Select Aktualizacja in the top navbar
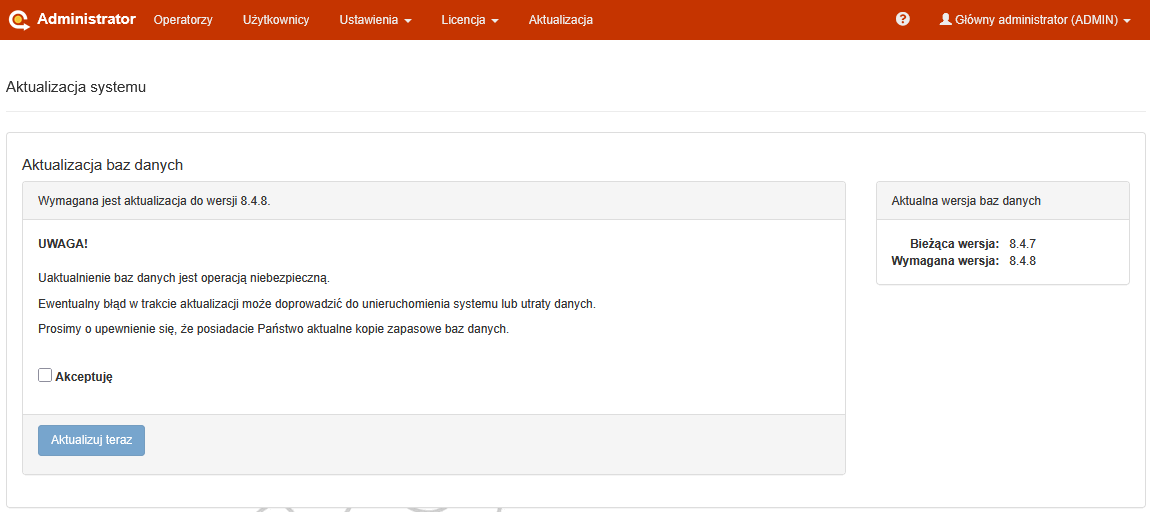Screen dimensions: 1150x512 point(561,20)
